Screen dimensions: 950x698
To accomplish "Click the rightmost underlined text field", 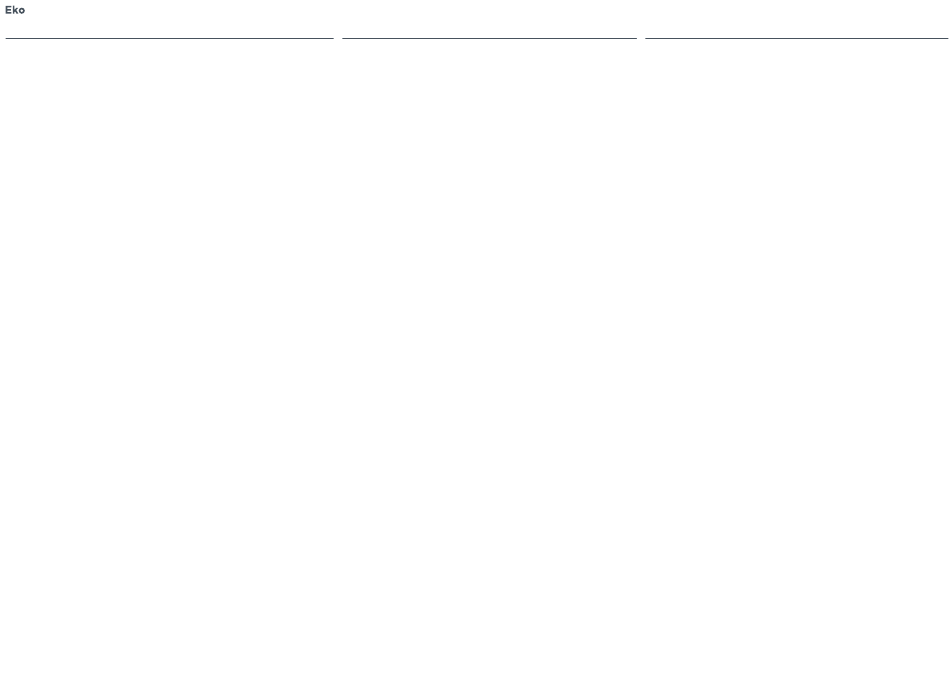I will 797,31.
